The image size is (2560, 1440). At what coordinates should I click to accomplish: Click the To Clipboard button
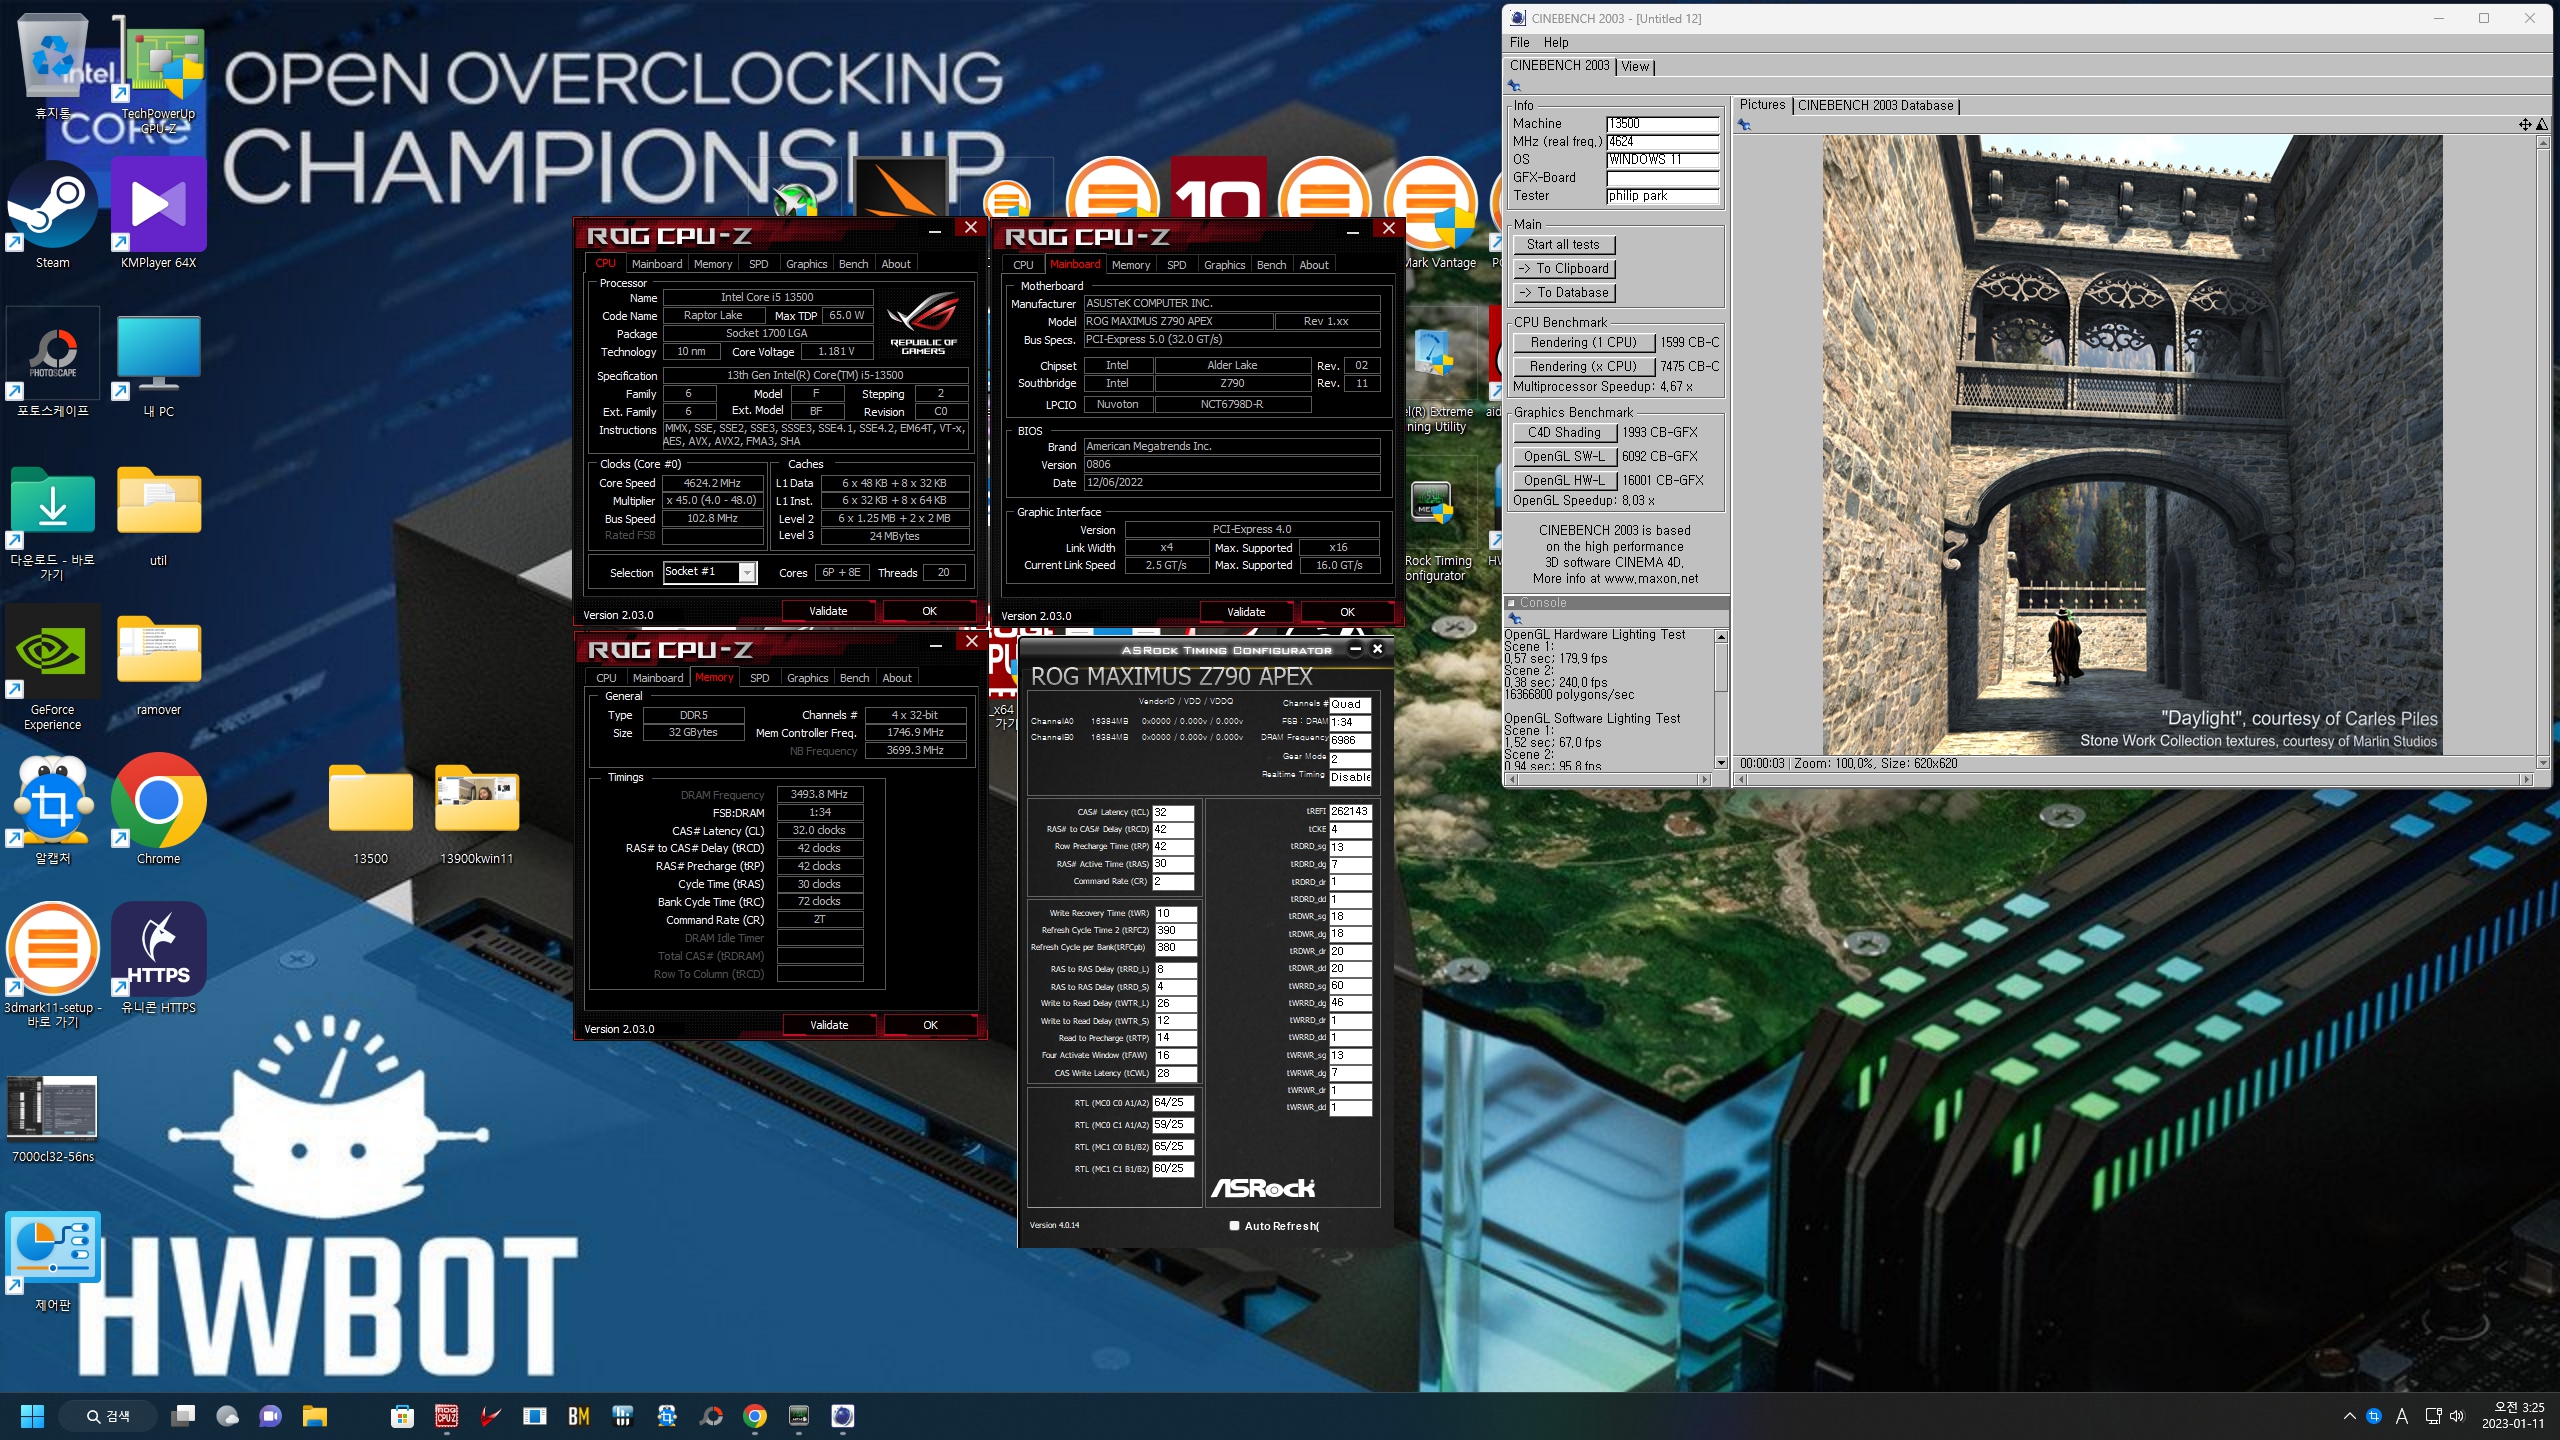pos(1563,268)
